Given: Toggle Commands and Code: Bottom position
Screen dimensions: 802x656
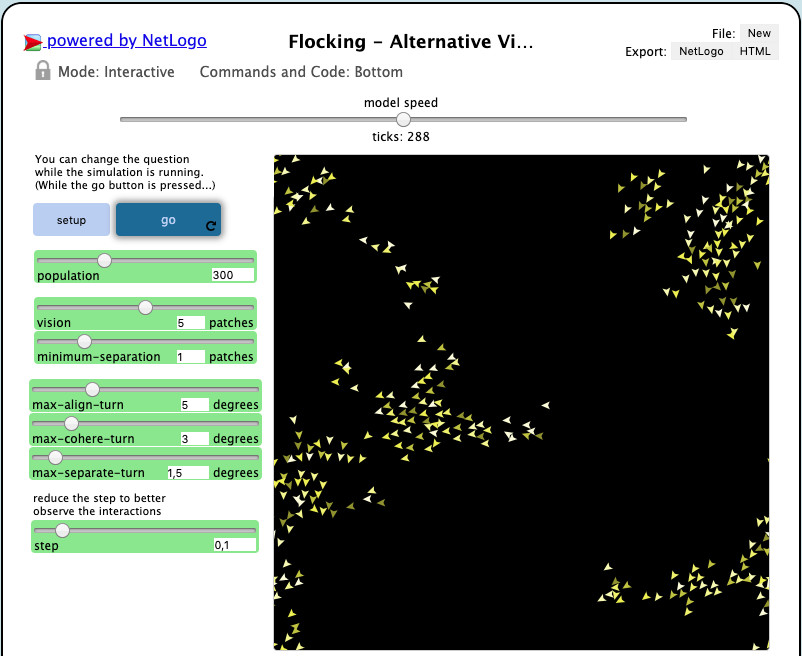Looking at the screenshot, I should pyautogui.click(x=301, y=72).
